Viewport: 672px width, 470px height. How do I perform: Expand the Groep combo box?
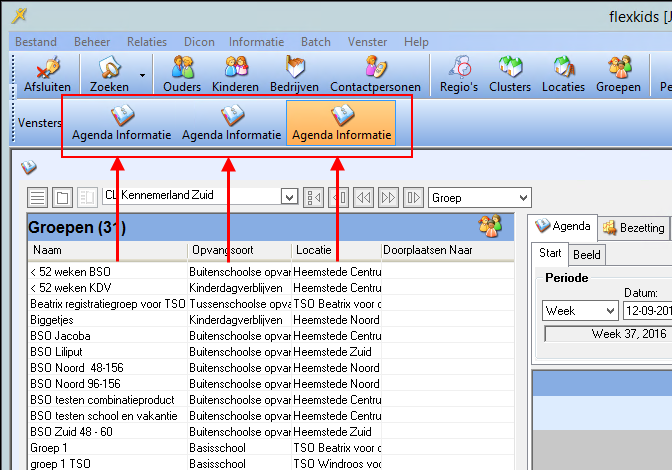(x=520, y=198)
